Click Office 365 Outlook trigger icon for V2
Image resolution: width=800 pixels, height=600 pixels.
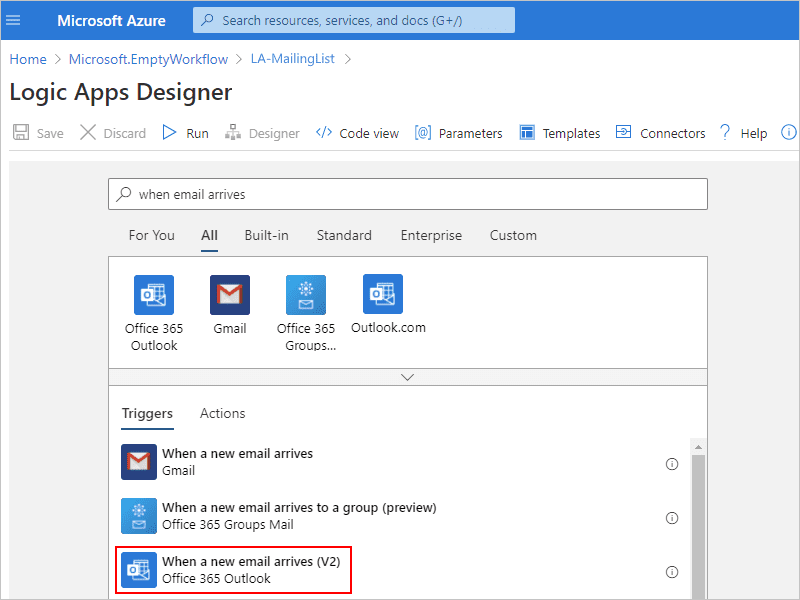click(x=139, y=570)
